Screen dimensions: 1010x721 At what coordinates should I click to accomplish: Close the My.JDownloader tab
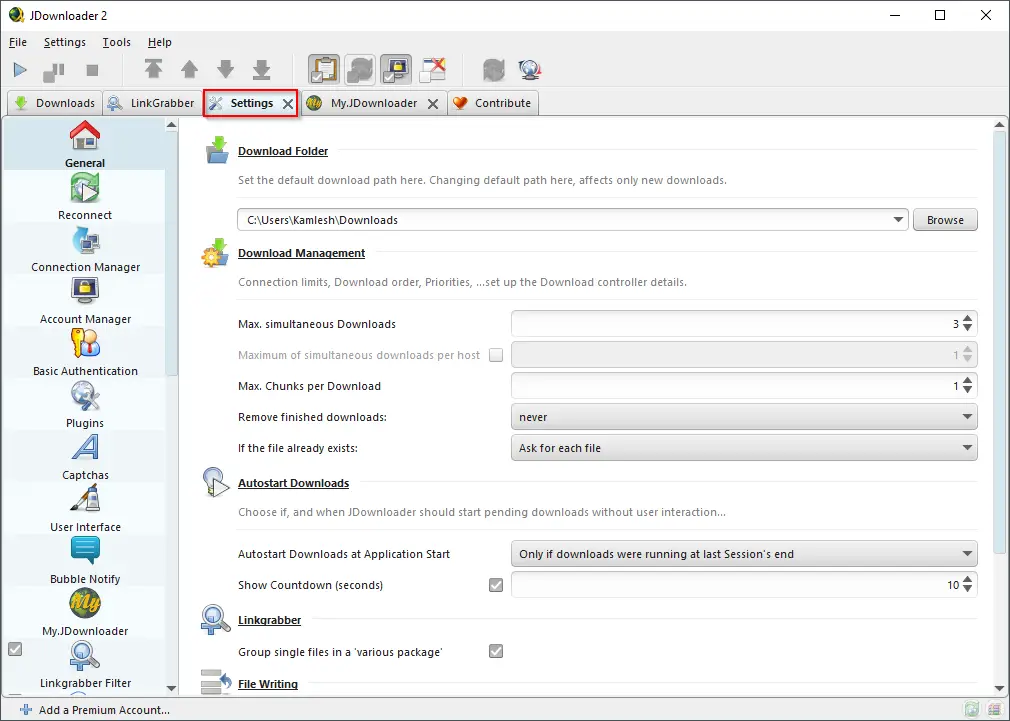433,104
